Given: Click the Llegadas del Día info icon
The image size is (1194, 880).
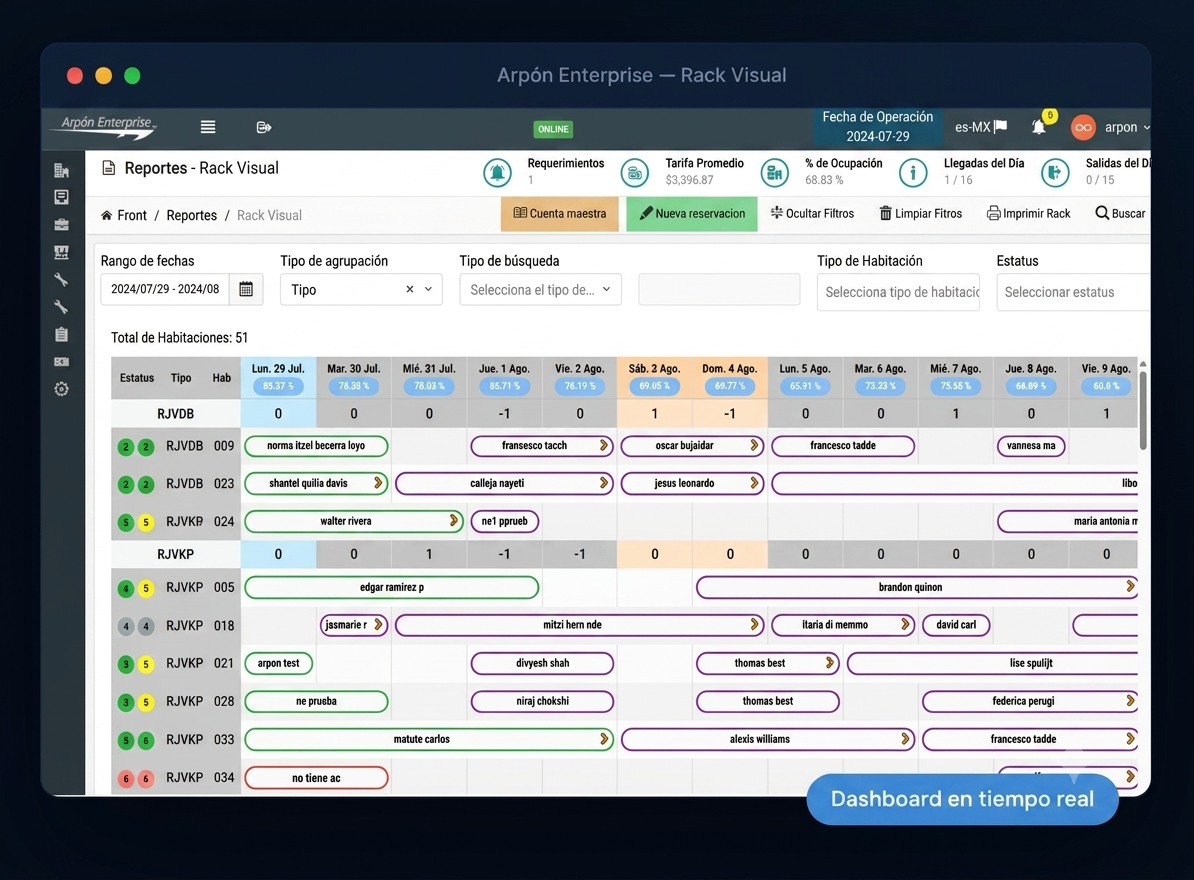Looking at the screenshot, I should pyautogui.click(x=913, y=173).
